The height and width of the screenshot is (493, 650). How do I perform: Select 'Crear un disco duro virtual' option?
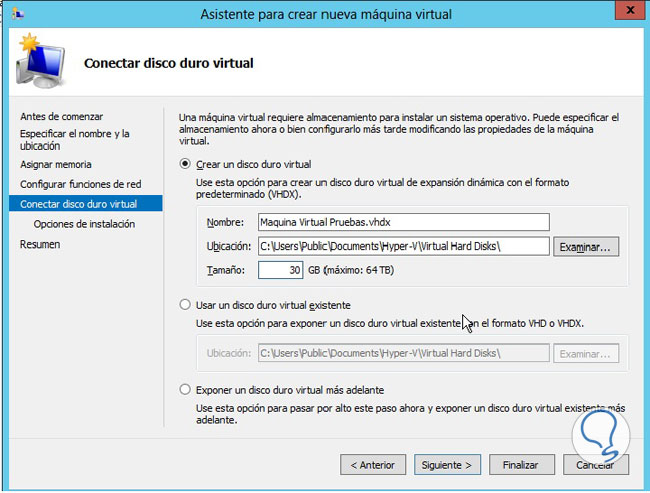pyautogui.click(x=184, y=163)
